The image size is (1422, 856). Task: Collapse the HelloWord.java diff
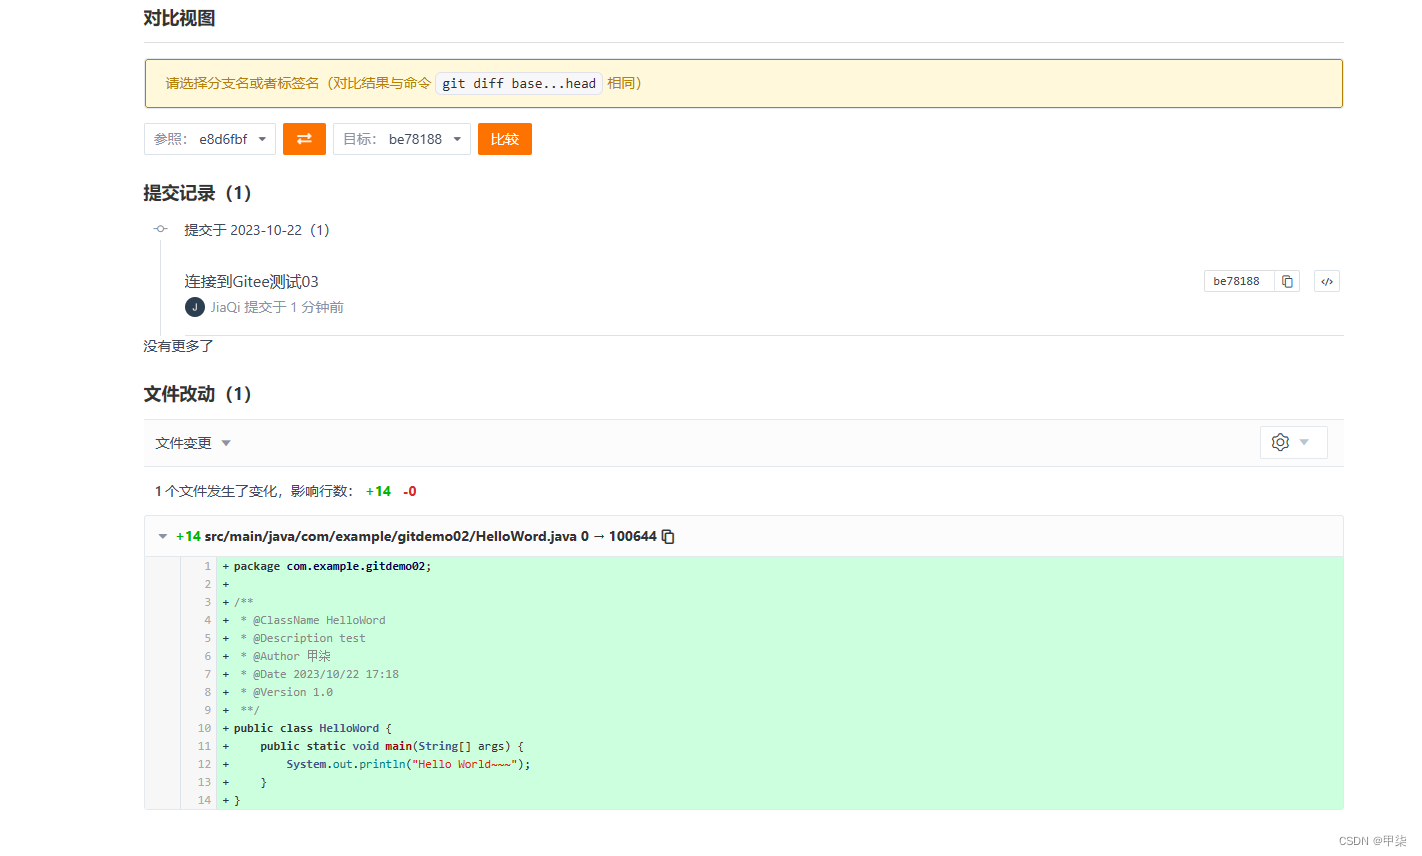point(163,536)
